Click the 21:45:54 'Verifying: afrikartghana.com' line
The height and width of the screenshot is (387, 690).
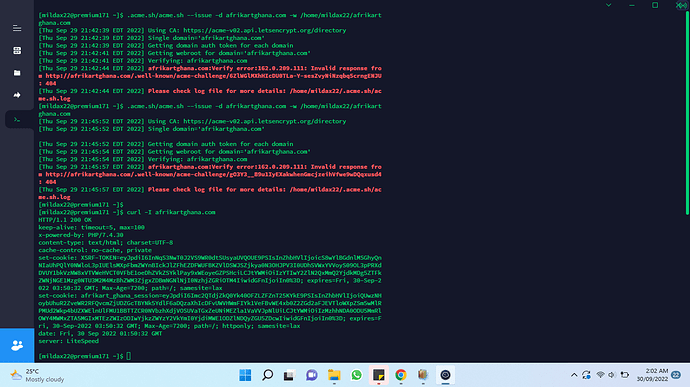[x=143, y=159]
